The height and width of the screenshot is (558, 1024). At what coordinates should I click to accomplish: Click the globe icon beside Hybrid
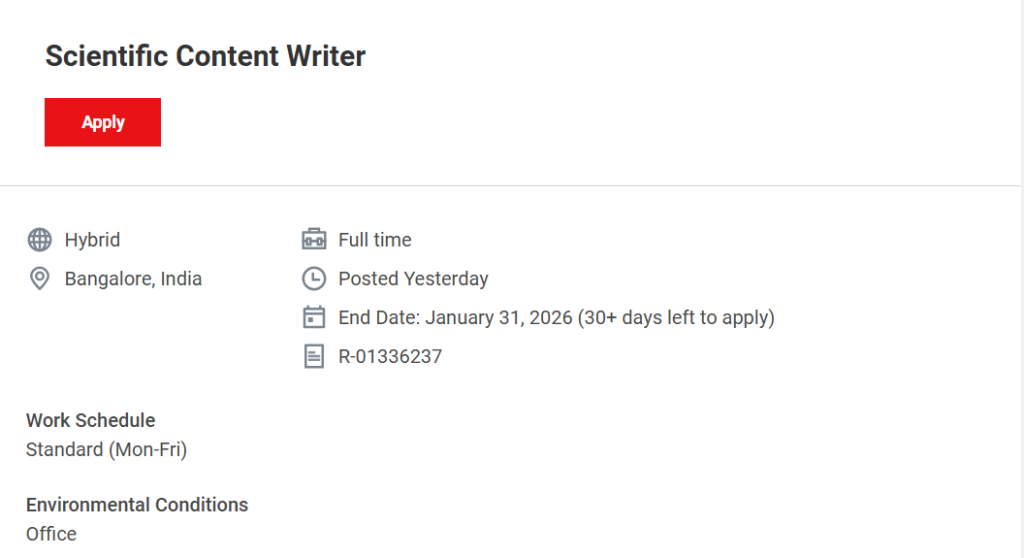point(39,240)
